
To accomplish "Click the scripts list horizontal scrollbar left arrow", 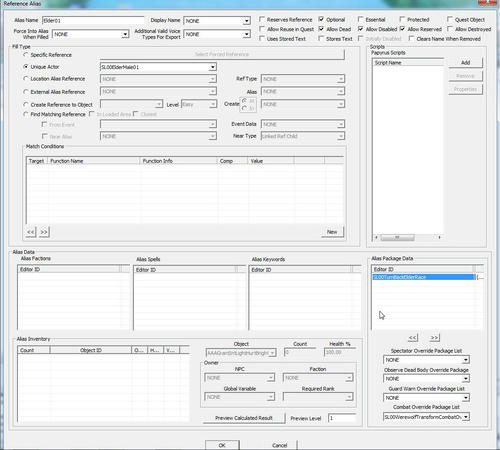I will (x=376, y=237).
